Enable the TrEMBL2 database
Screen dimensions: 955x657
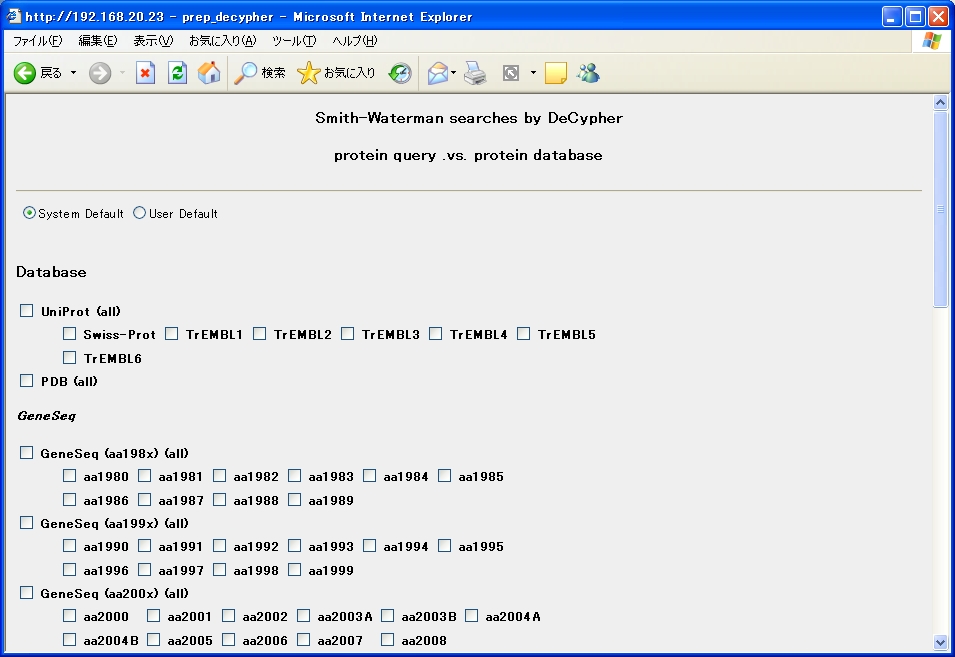click(259, 334)
